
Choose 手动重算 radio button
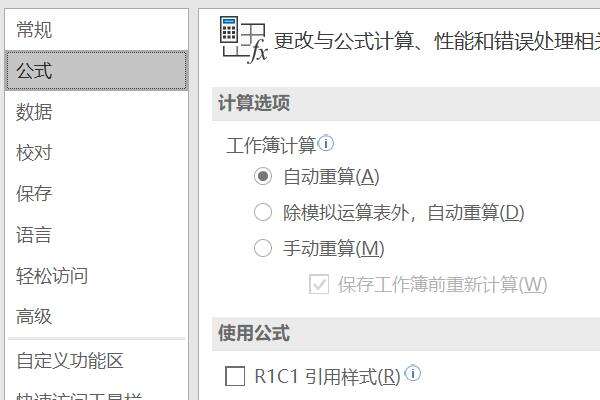pyautogui.click(x=263, y=248)
